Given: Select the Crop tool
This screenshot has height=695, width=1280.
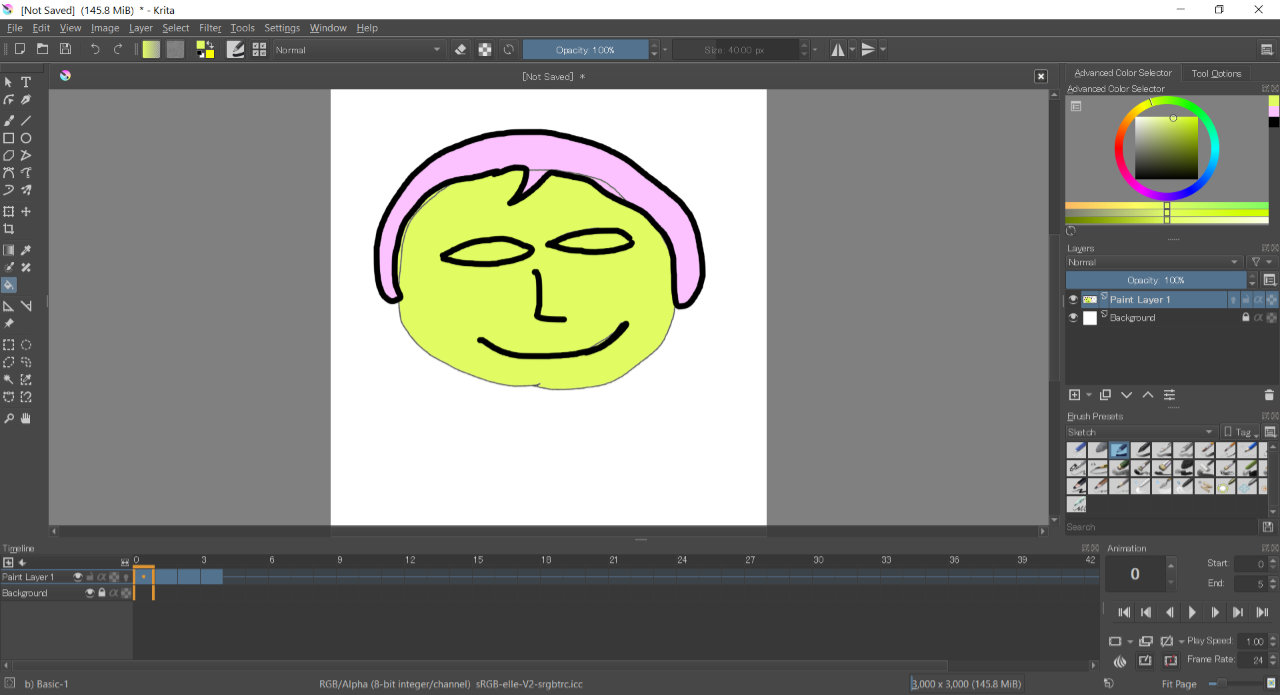Looking at the screenshot, I should tap(9, 229).
